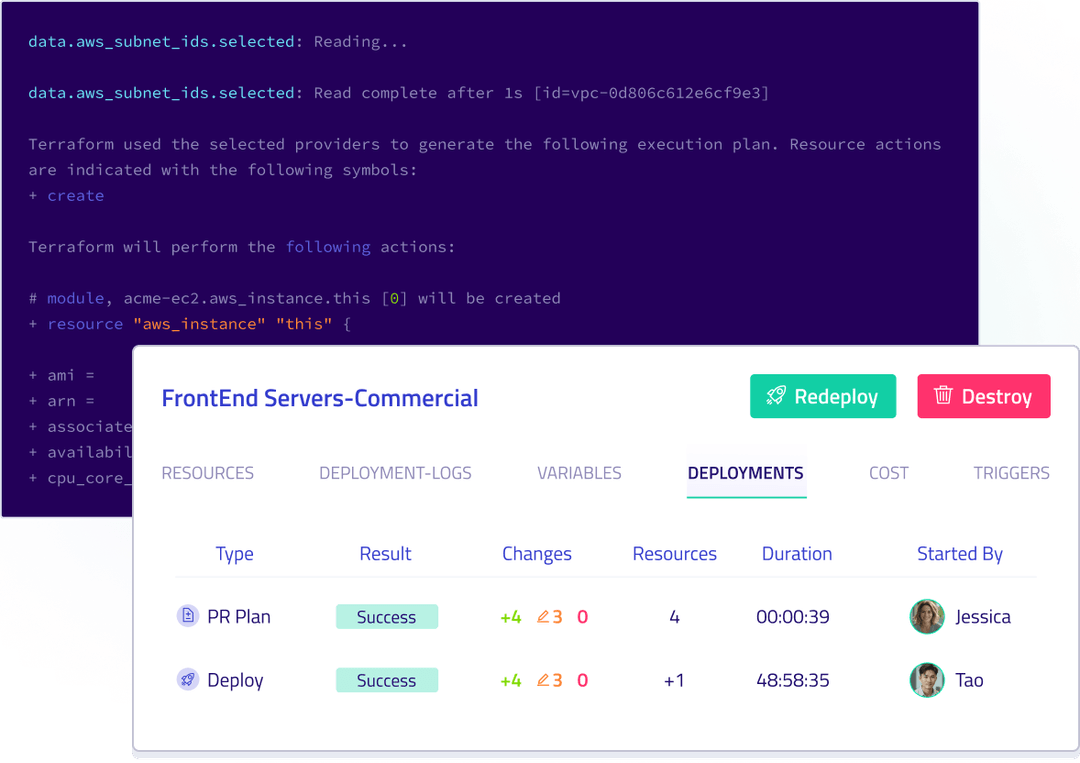The image size is (1080, 763).
Task: Sort by the Duration column header
Action: (x=797, y=553)
